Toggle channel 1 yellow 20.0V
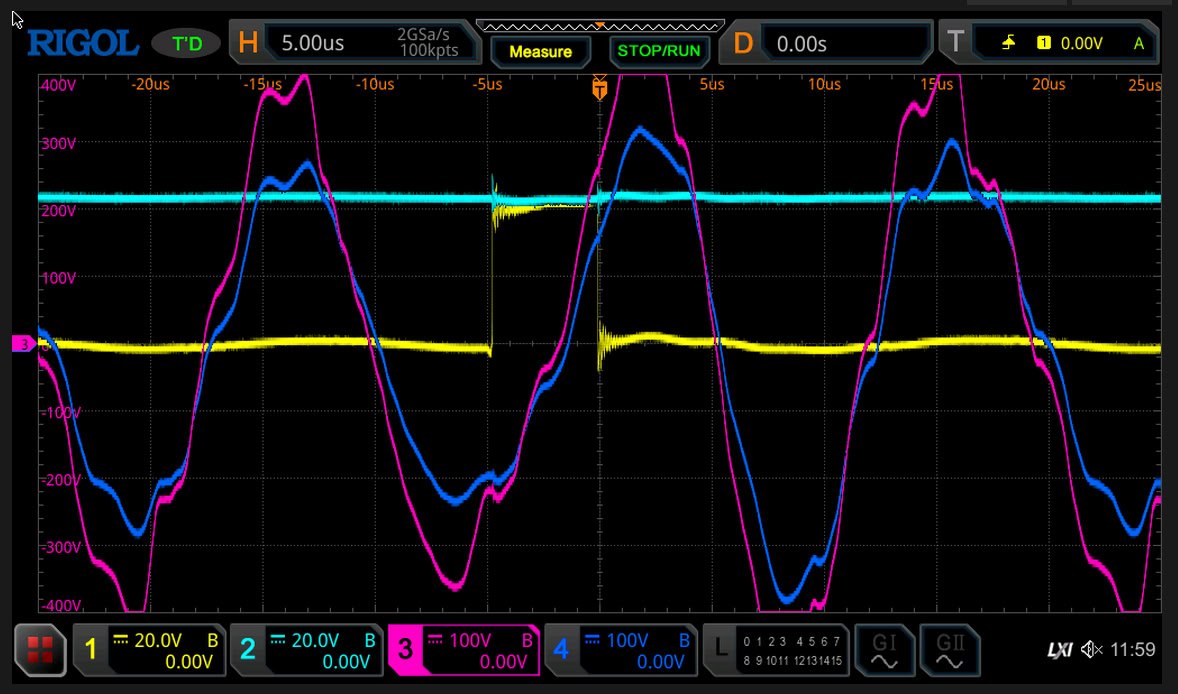 coord(150,649)
